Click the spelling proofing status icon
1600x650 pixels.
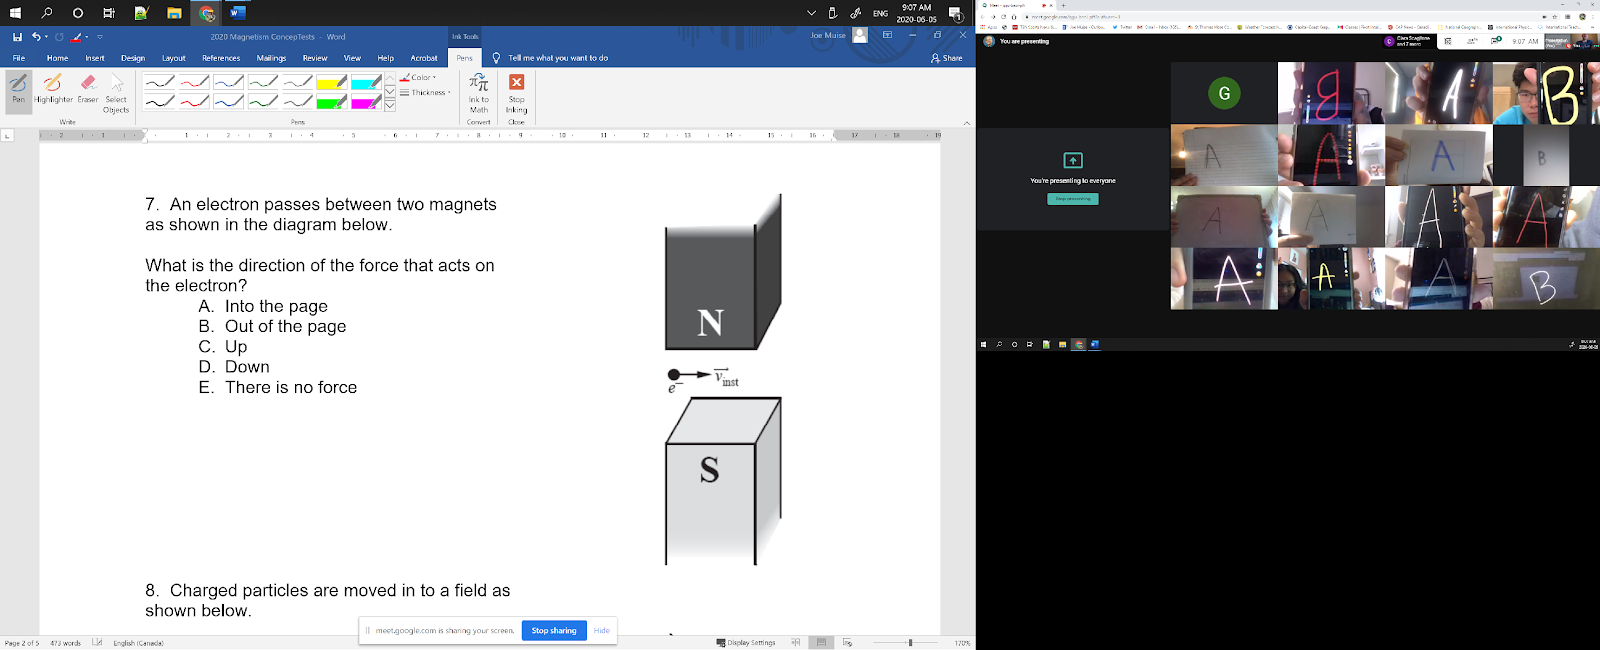97,643
